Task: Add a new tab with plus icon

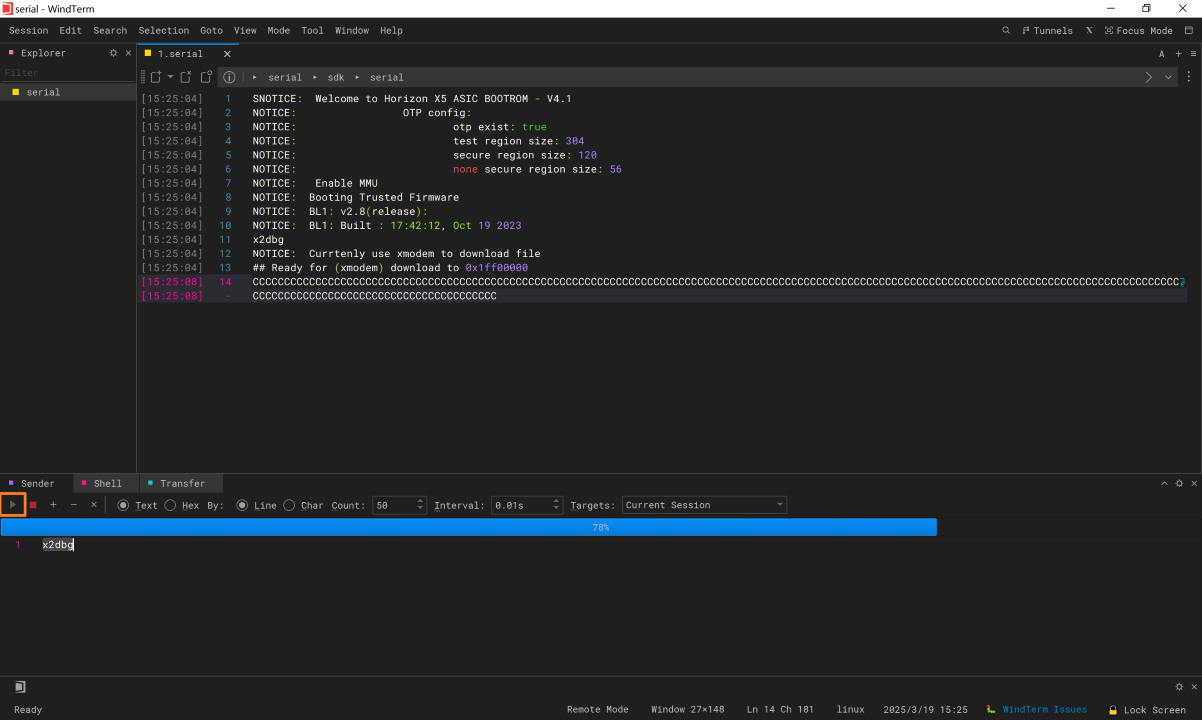Action: (1178, 54)
